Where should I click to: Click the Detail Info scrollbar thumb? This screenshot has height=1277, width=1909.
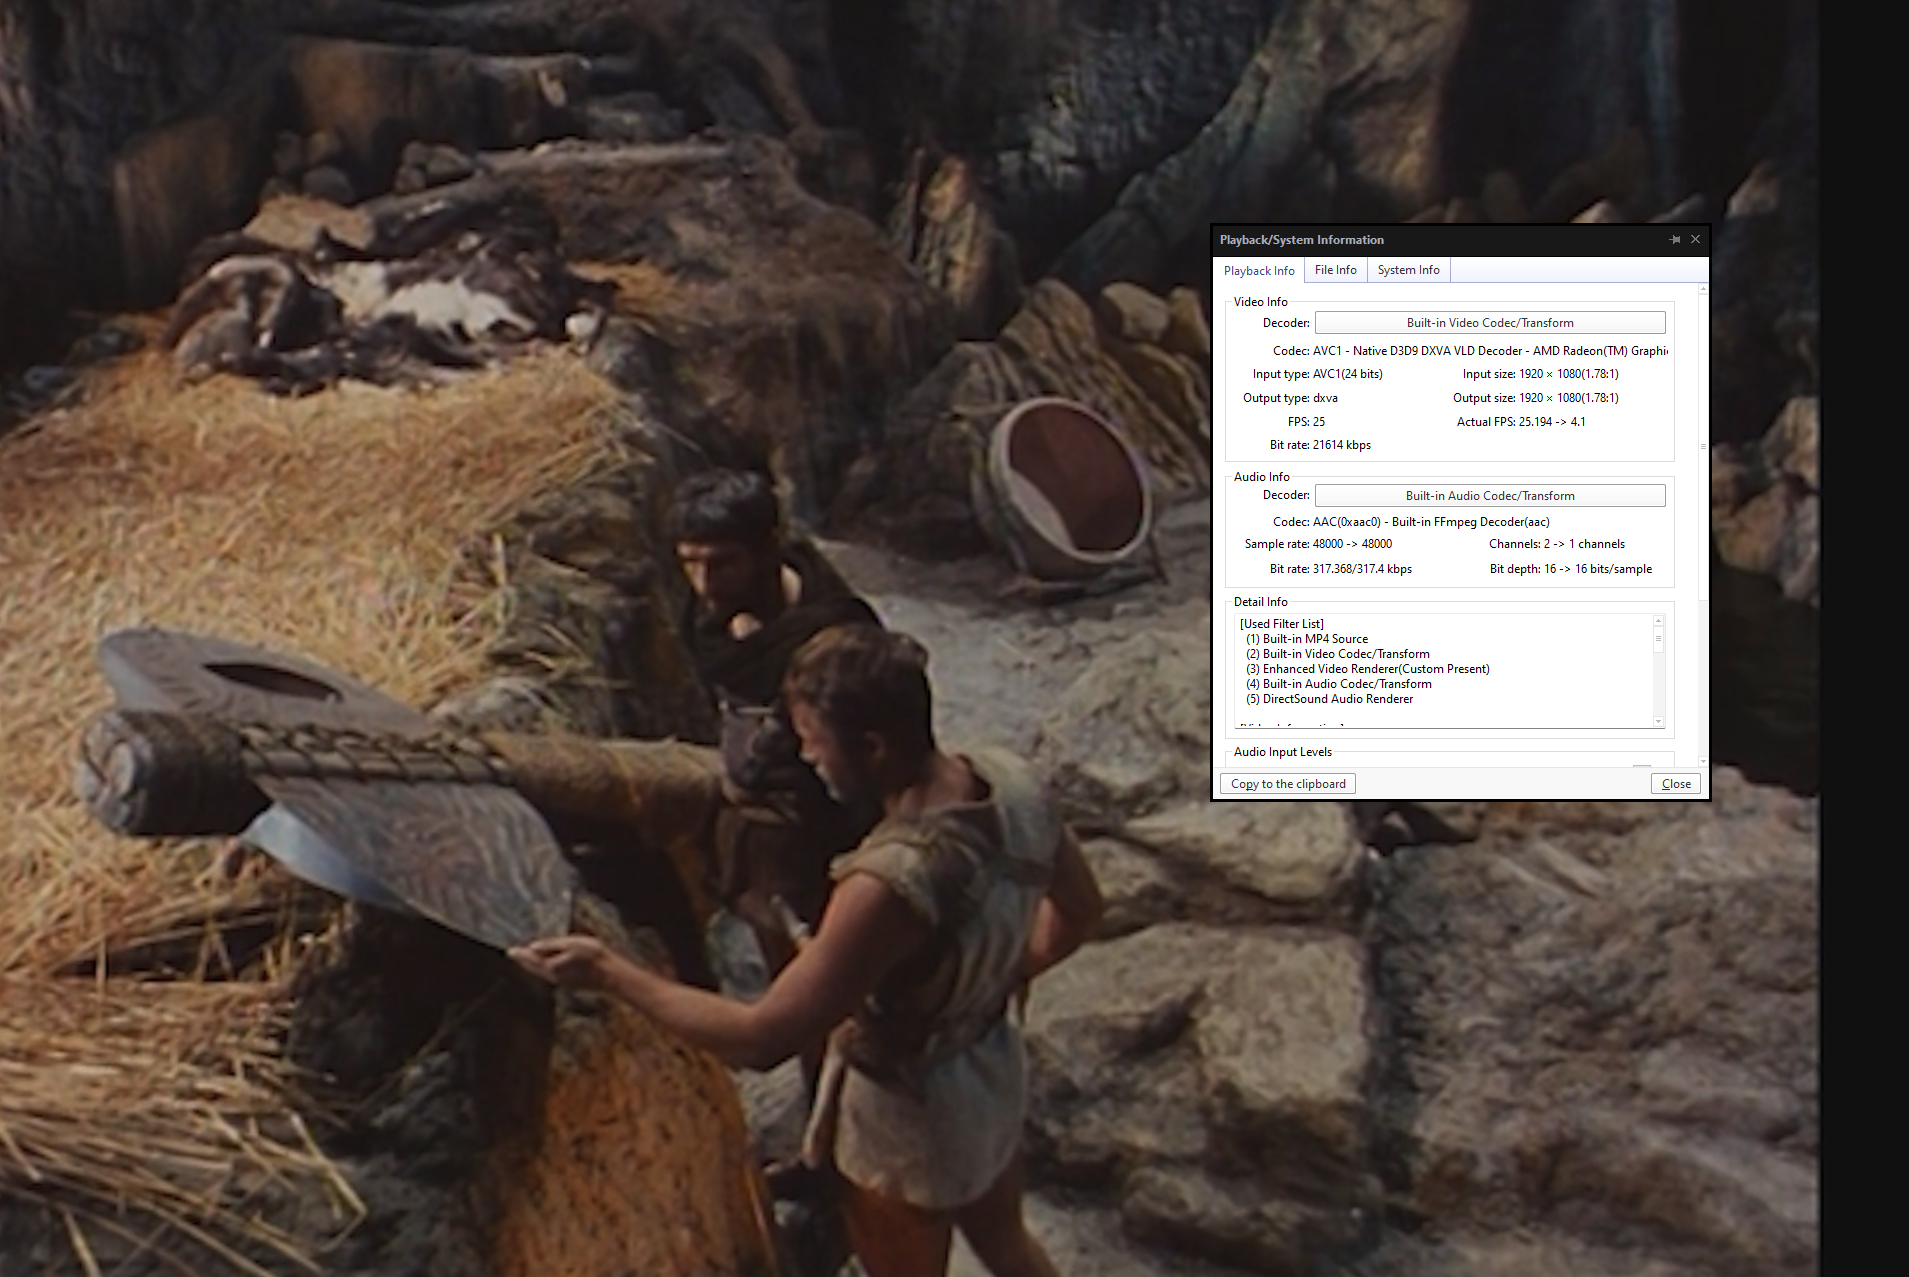pyautogui.click(x=1658, y=639)
